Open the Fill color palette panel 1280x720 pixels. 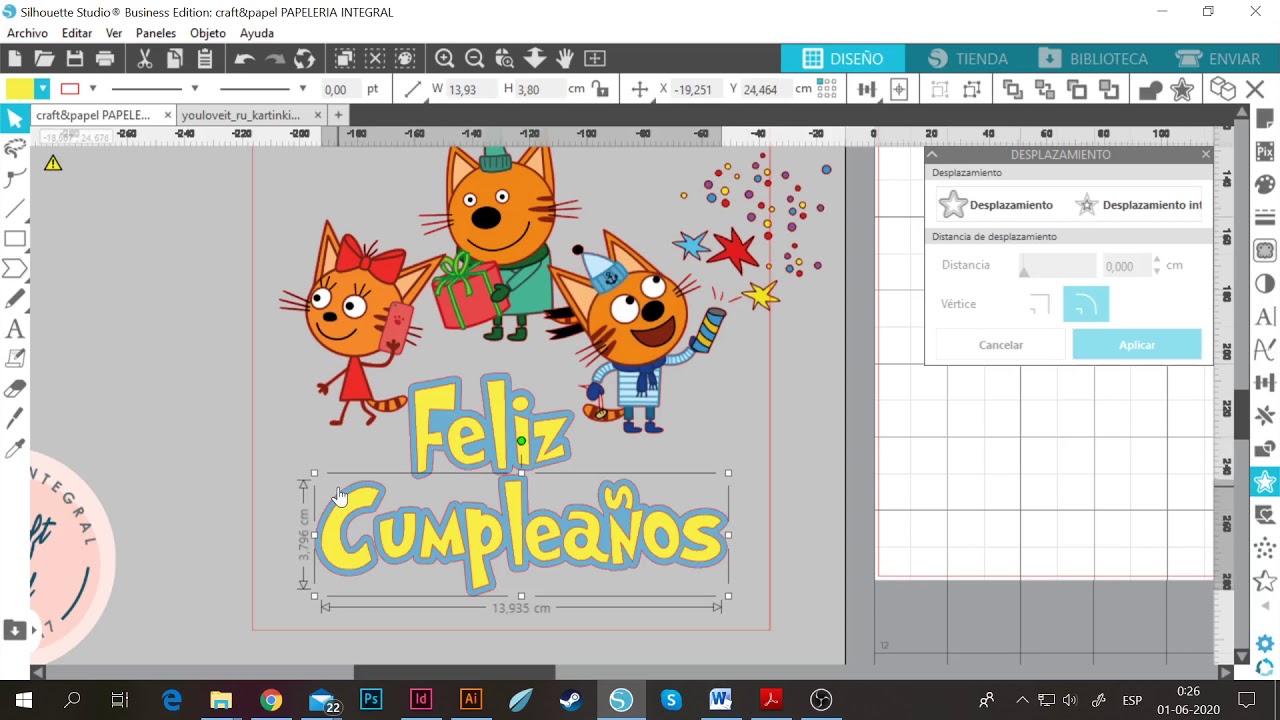click(1265, 185)
